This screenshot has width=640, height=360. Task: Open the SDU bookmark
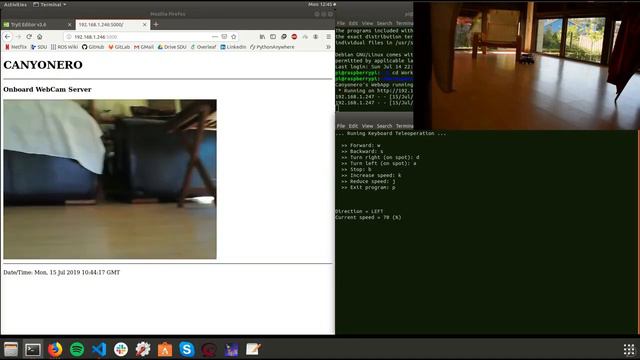39,47
